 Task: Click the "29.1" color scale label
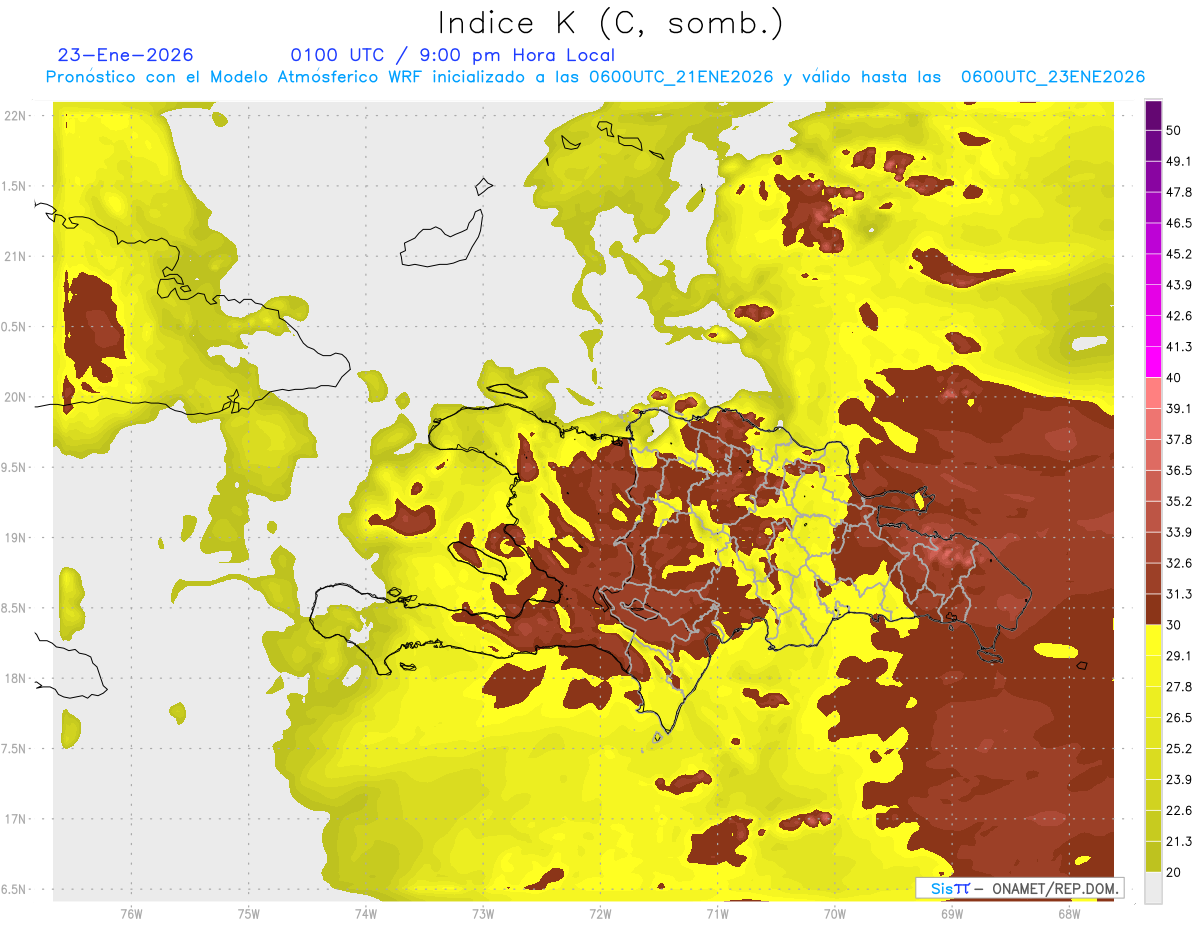(1179, 656)
